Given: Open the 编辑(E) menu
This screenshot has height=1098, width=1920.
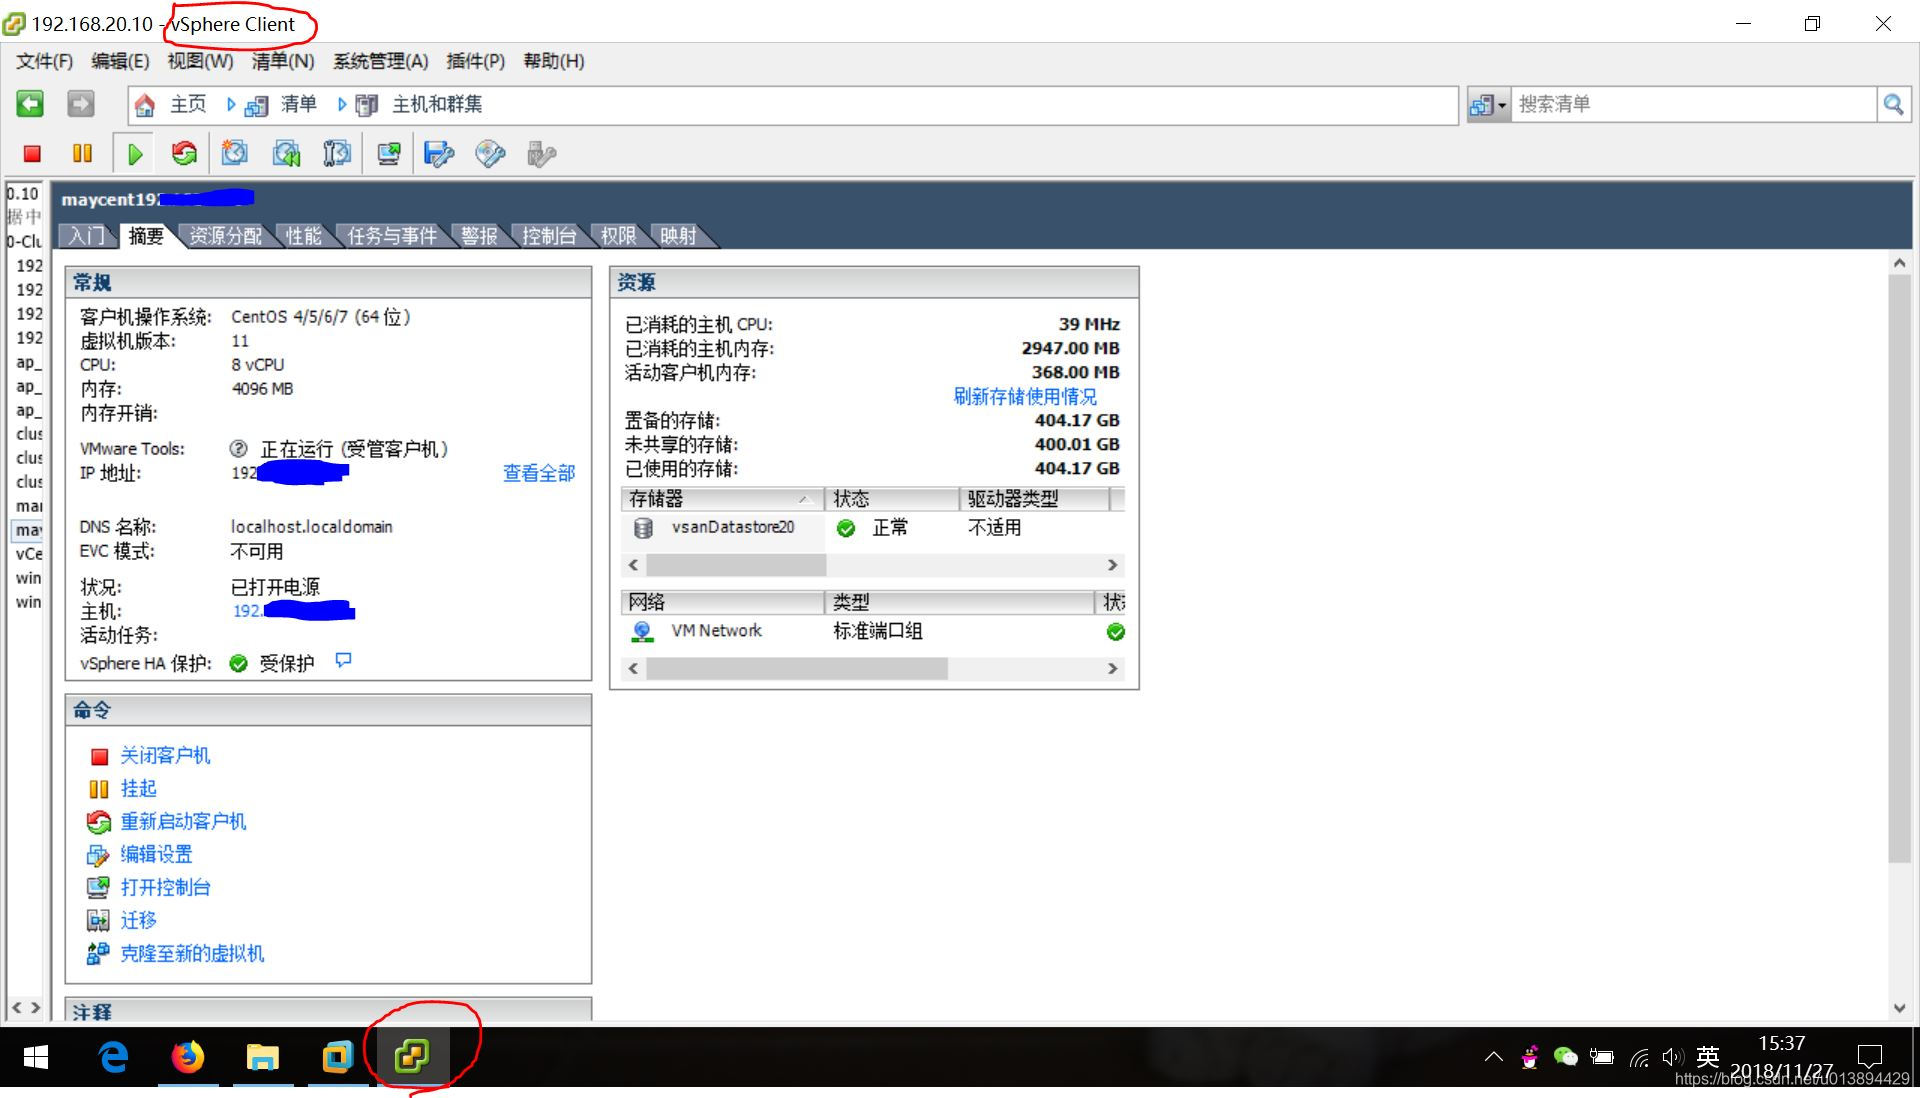Looking at the screenshot, I should 120,61.
